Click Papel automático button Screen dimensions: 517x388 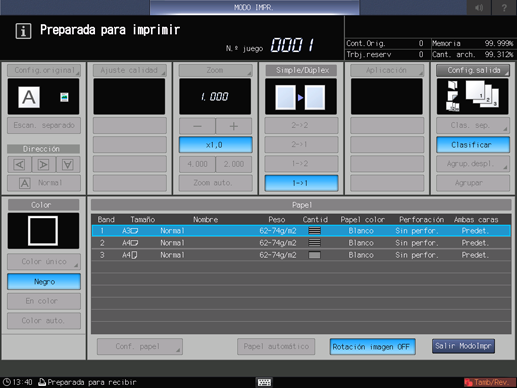pos(276,347)
